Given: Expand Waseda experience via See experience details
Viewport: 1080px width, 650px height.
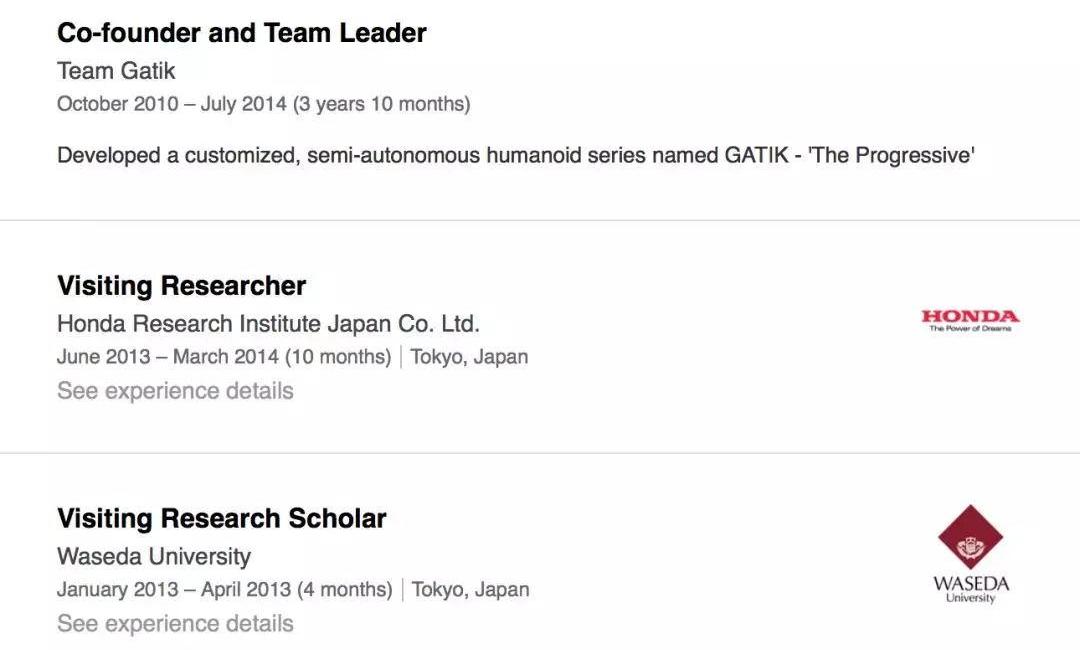Looking at the screenshot, I should point(175,624).
